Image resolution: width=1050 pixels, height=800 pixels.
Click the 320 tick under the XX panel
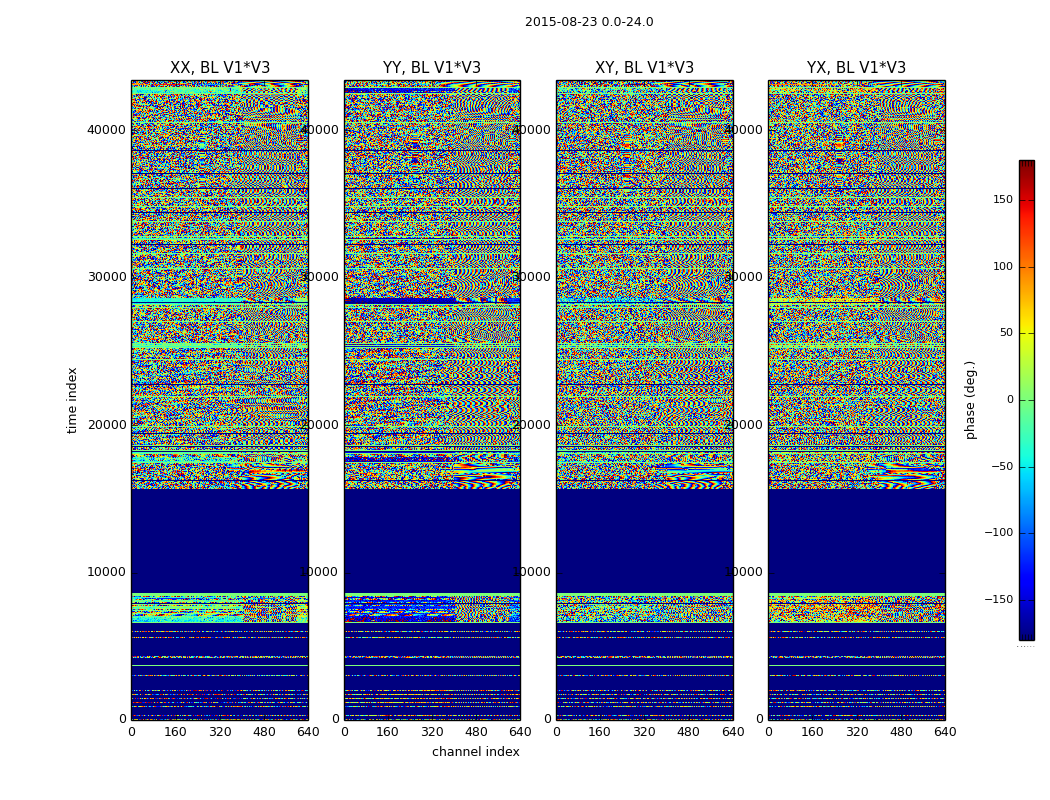point(220,732)
